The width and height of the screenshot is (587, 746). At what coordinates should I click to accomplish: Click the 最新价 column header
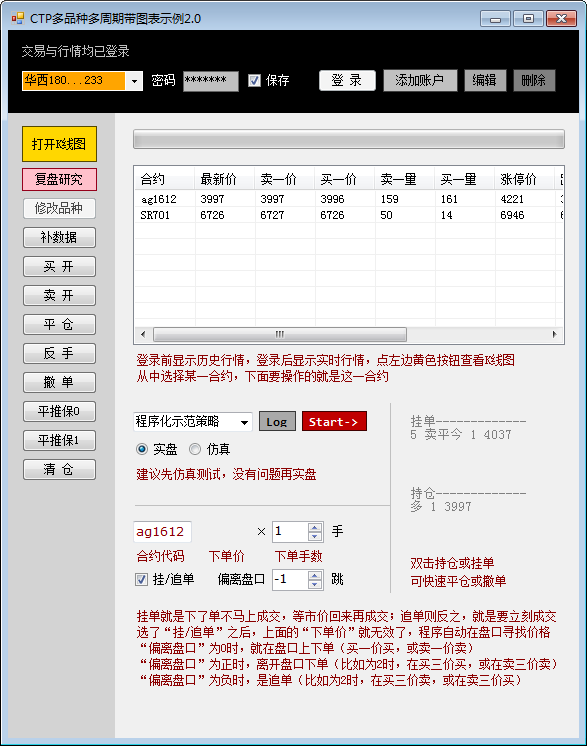(225, 179)
